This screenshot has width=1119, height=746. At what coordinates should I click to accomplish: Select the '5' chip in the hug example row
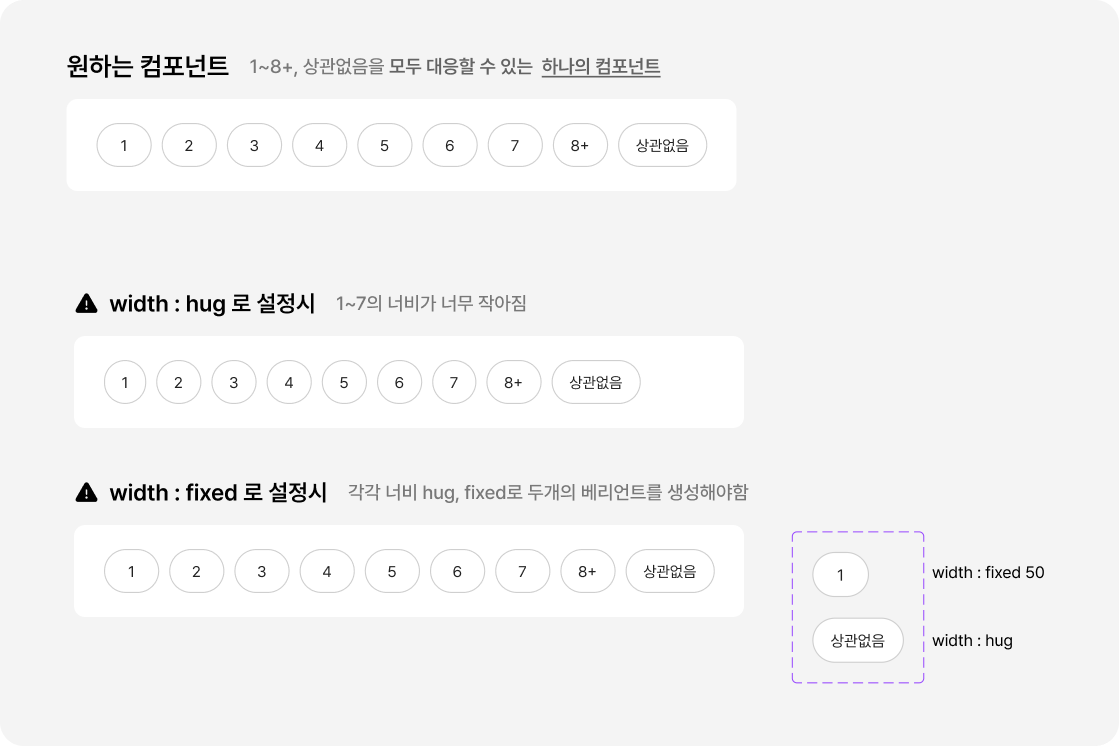(x=344, y=382)
